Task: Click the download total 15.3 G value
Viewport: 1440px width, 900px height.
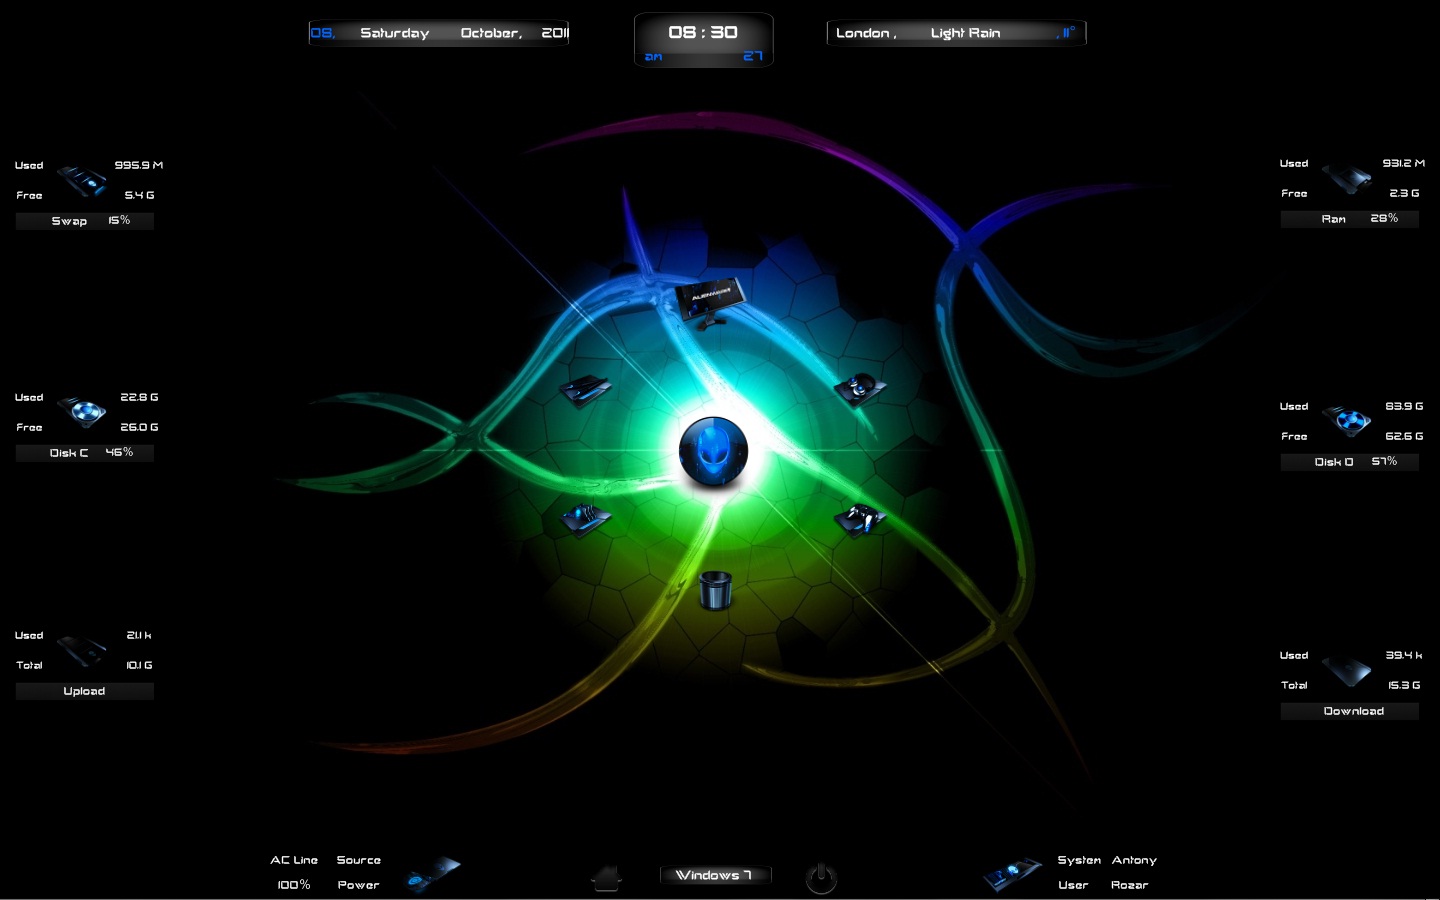Action: pyautogui.click(x=1404, y=685)
